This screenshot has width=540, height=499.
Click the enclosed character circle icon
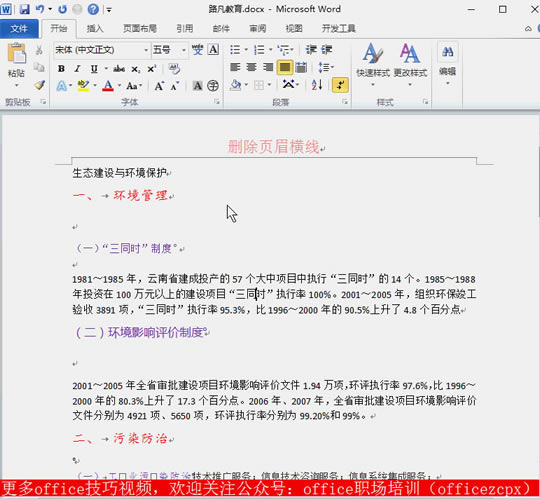213,85
